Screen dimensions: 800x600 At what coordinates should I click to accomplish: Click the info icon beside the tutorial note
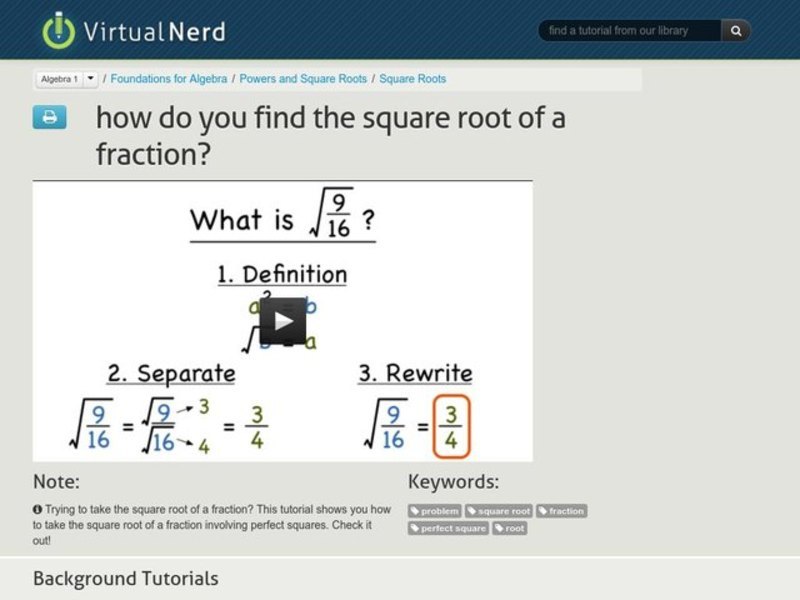click(x=37, y=509)
